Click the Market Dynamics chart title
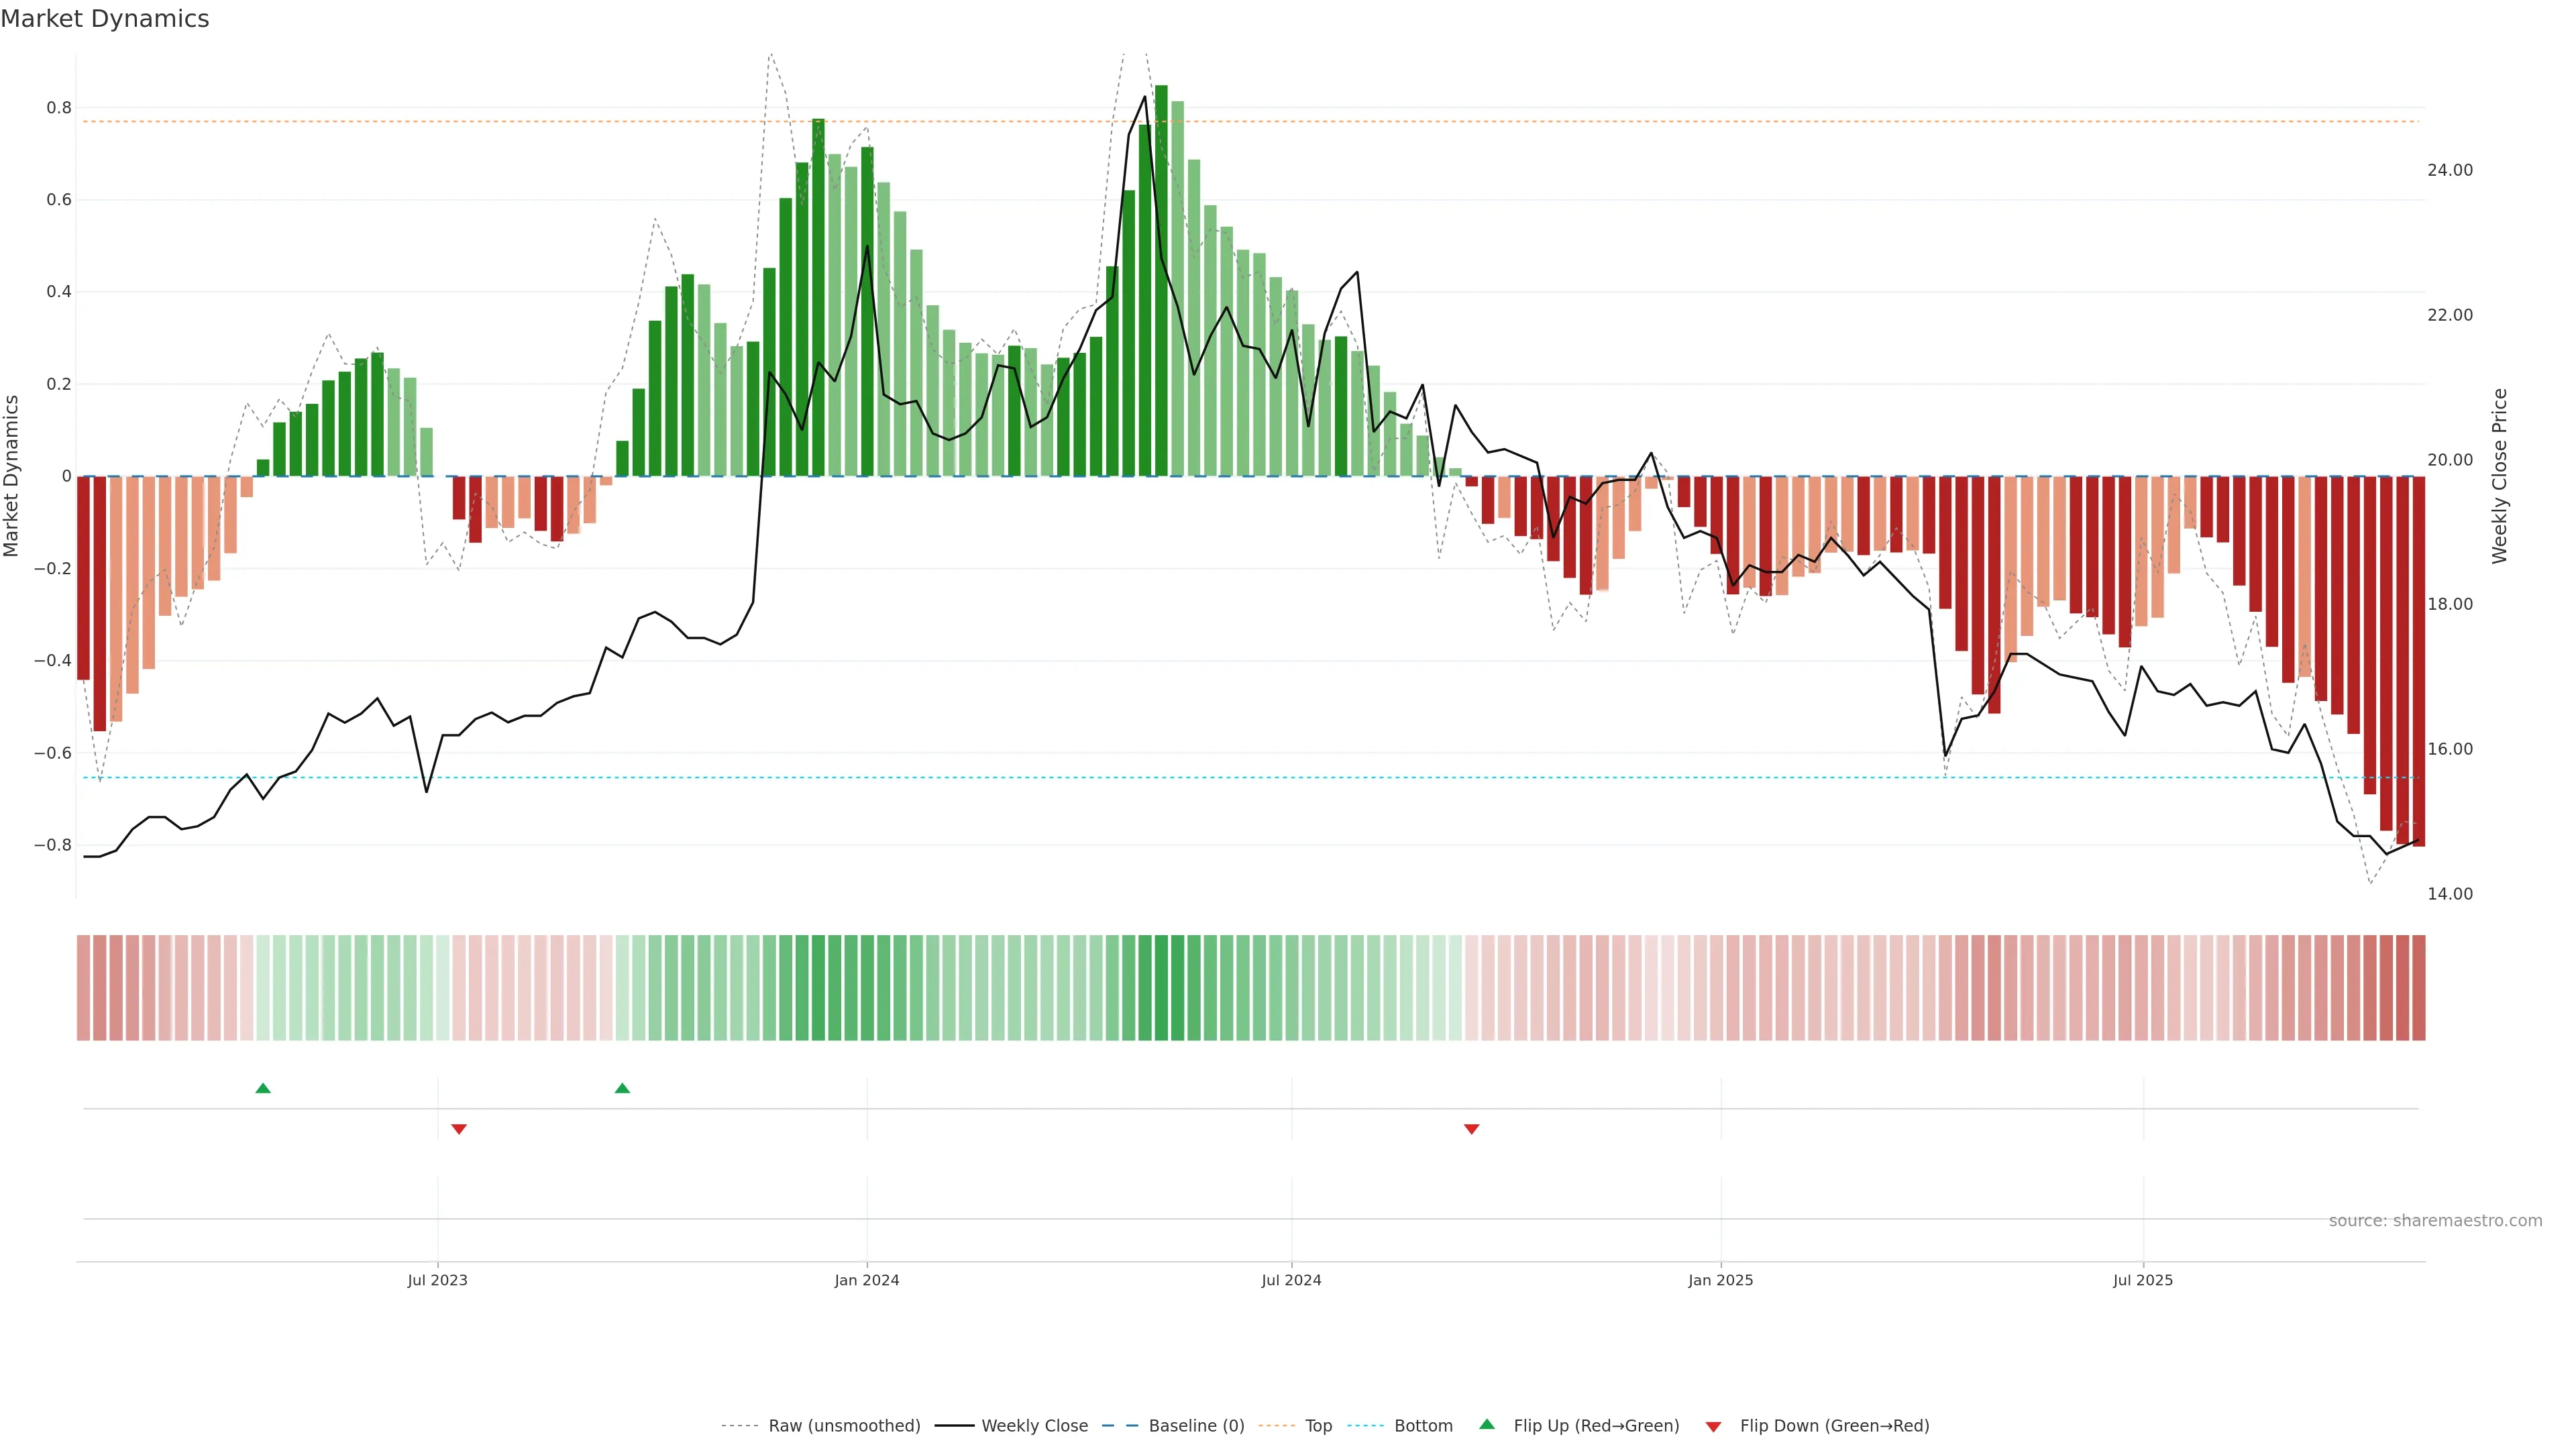2576x1449 pixels. (105, 19)
